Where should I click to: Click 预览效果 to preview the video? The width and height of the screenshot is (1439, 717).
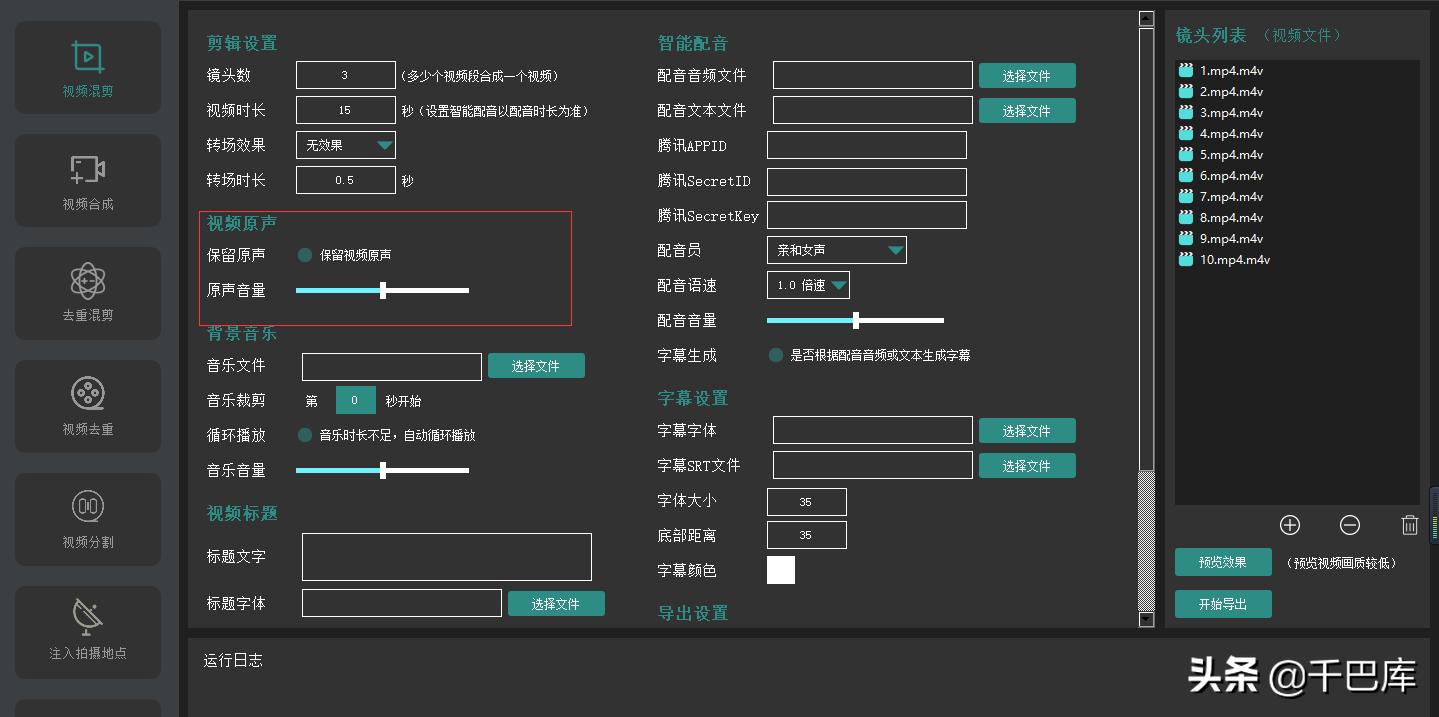(x=1222, y=562)
